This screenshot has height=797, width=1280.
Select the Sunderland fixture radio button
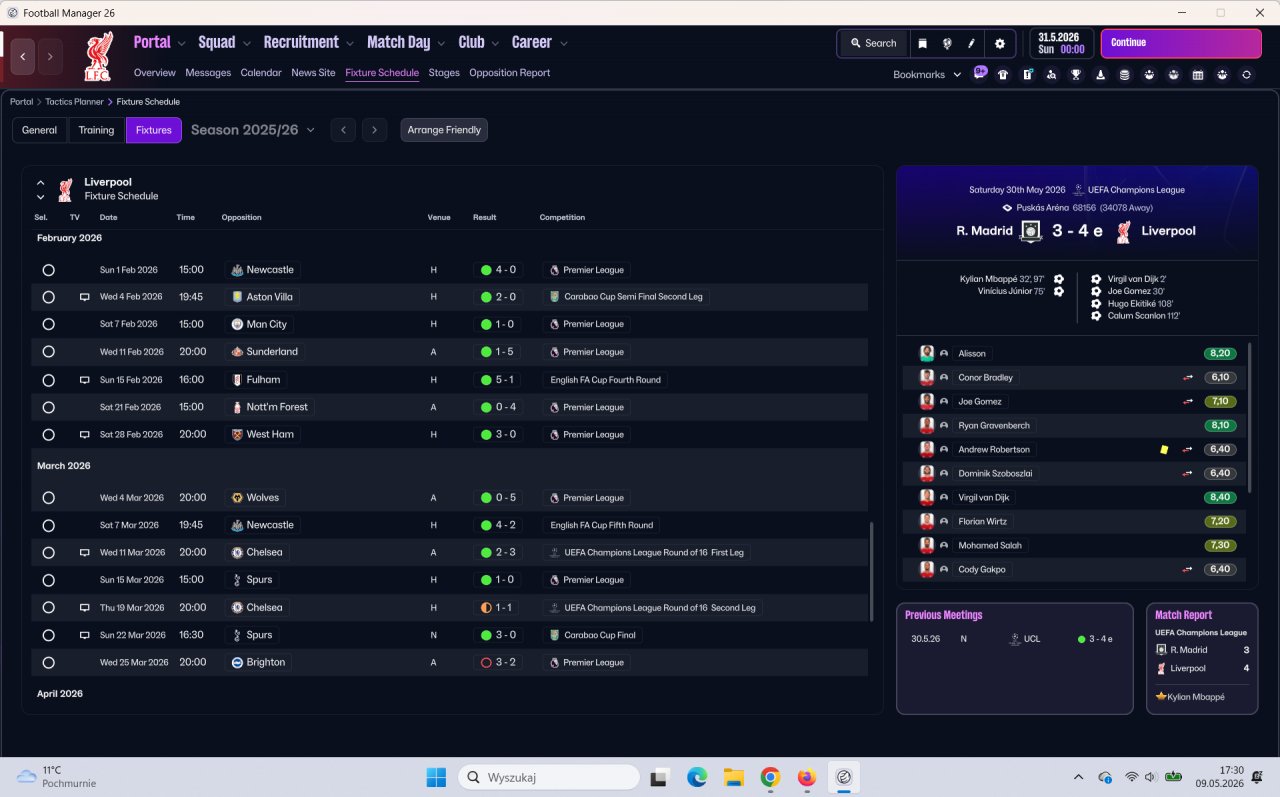(48, 352)
